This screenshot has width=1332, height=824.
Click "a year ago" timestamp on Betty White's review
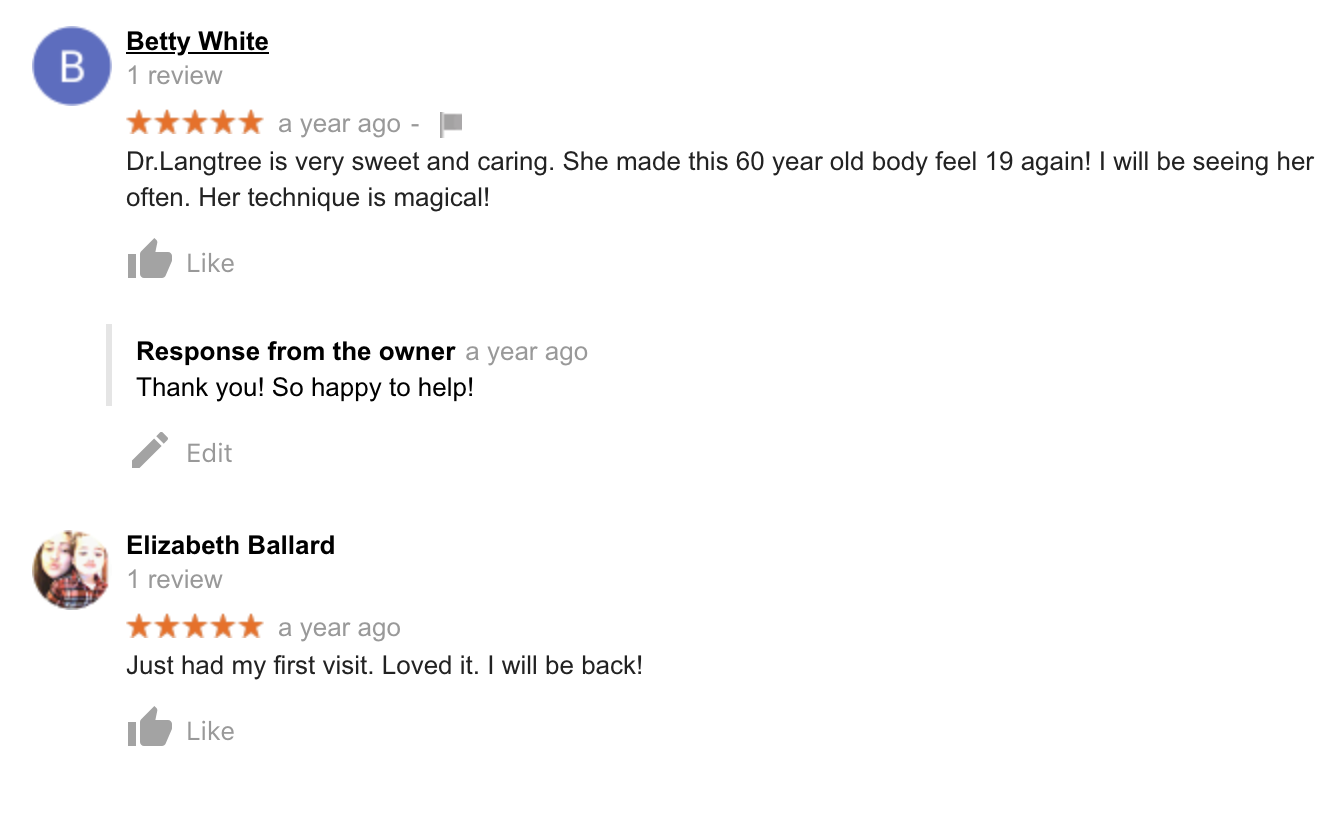339,124
